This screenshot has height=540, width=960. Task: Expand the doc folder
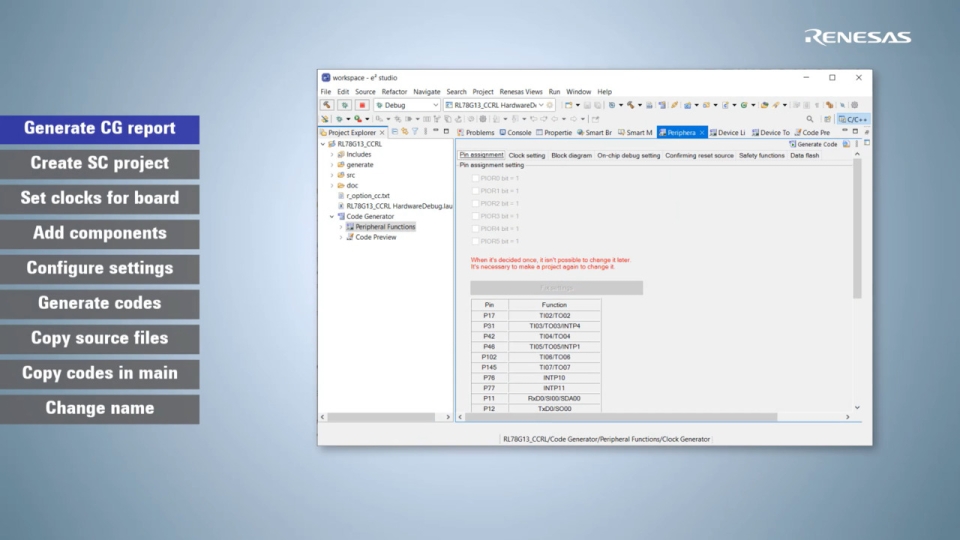click(332, 186)
